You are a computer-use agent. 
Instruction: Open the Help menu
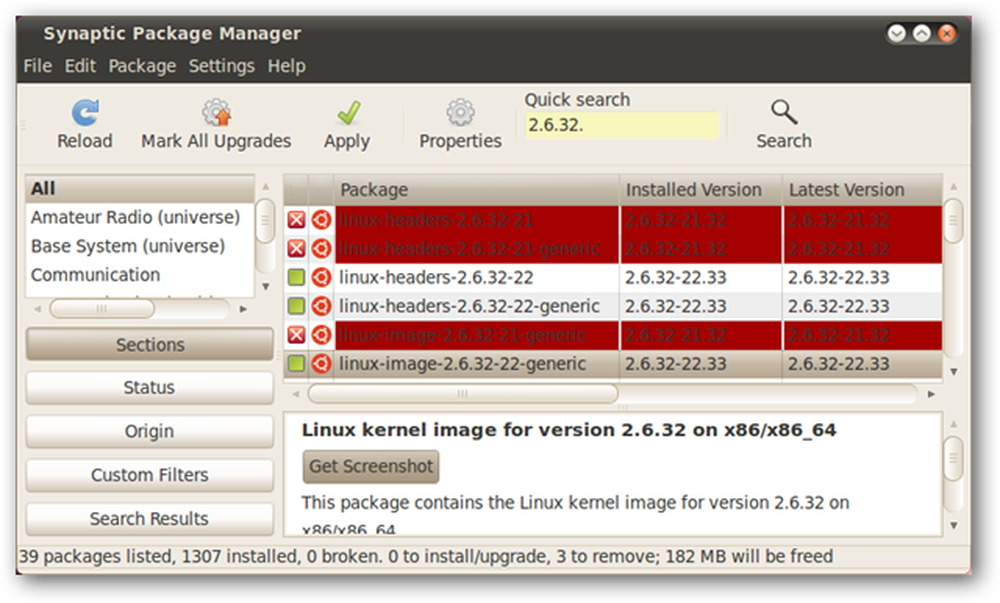286,66
